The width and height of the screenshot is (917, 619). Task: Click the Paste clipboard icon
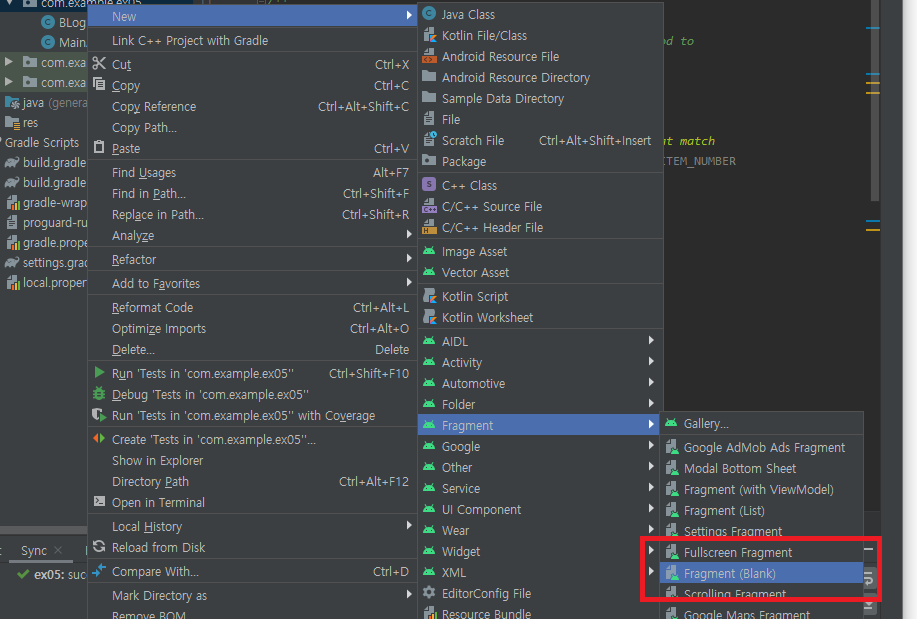tap(99, 147)
